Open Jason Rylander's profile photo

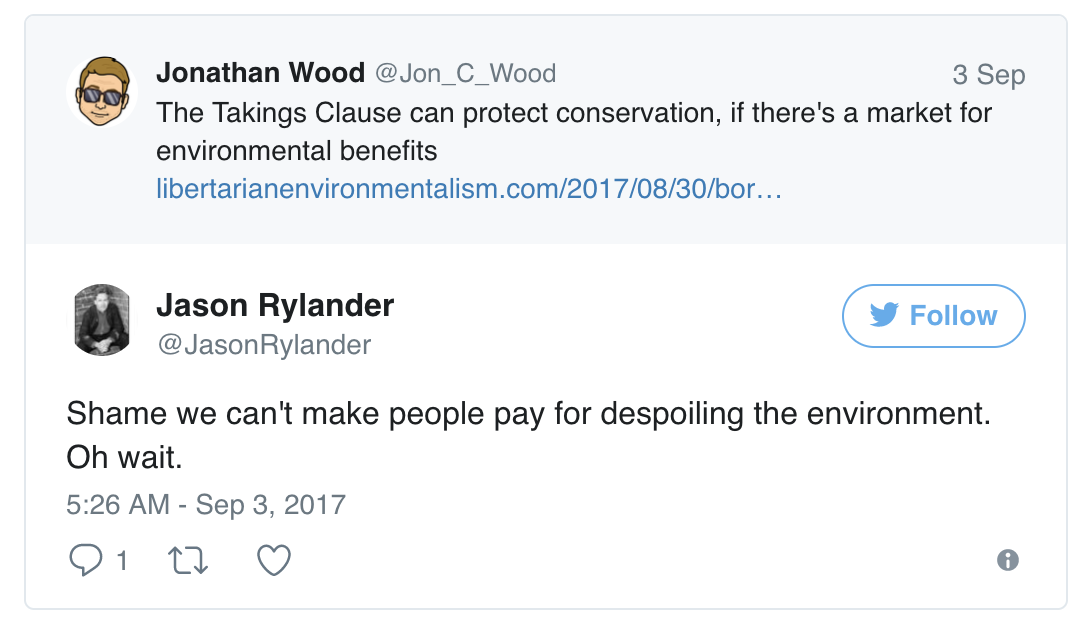pyautogui.click(x=102, y=320)
